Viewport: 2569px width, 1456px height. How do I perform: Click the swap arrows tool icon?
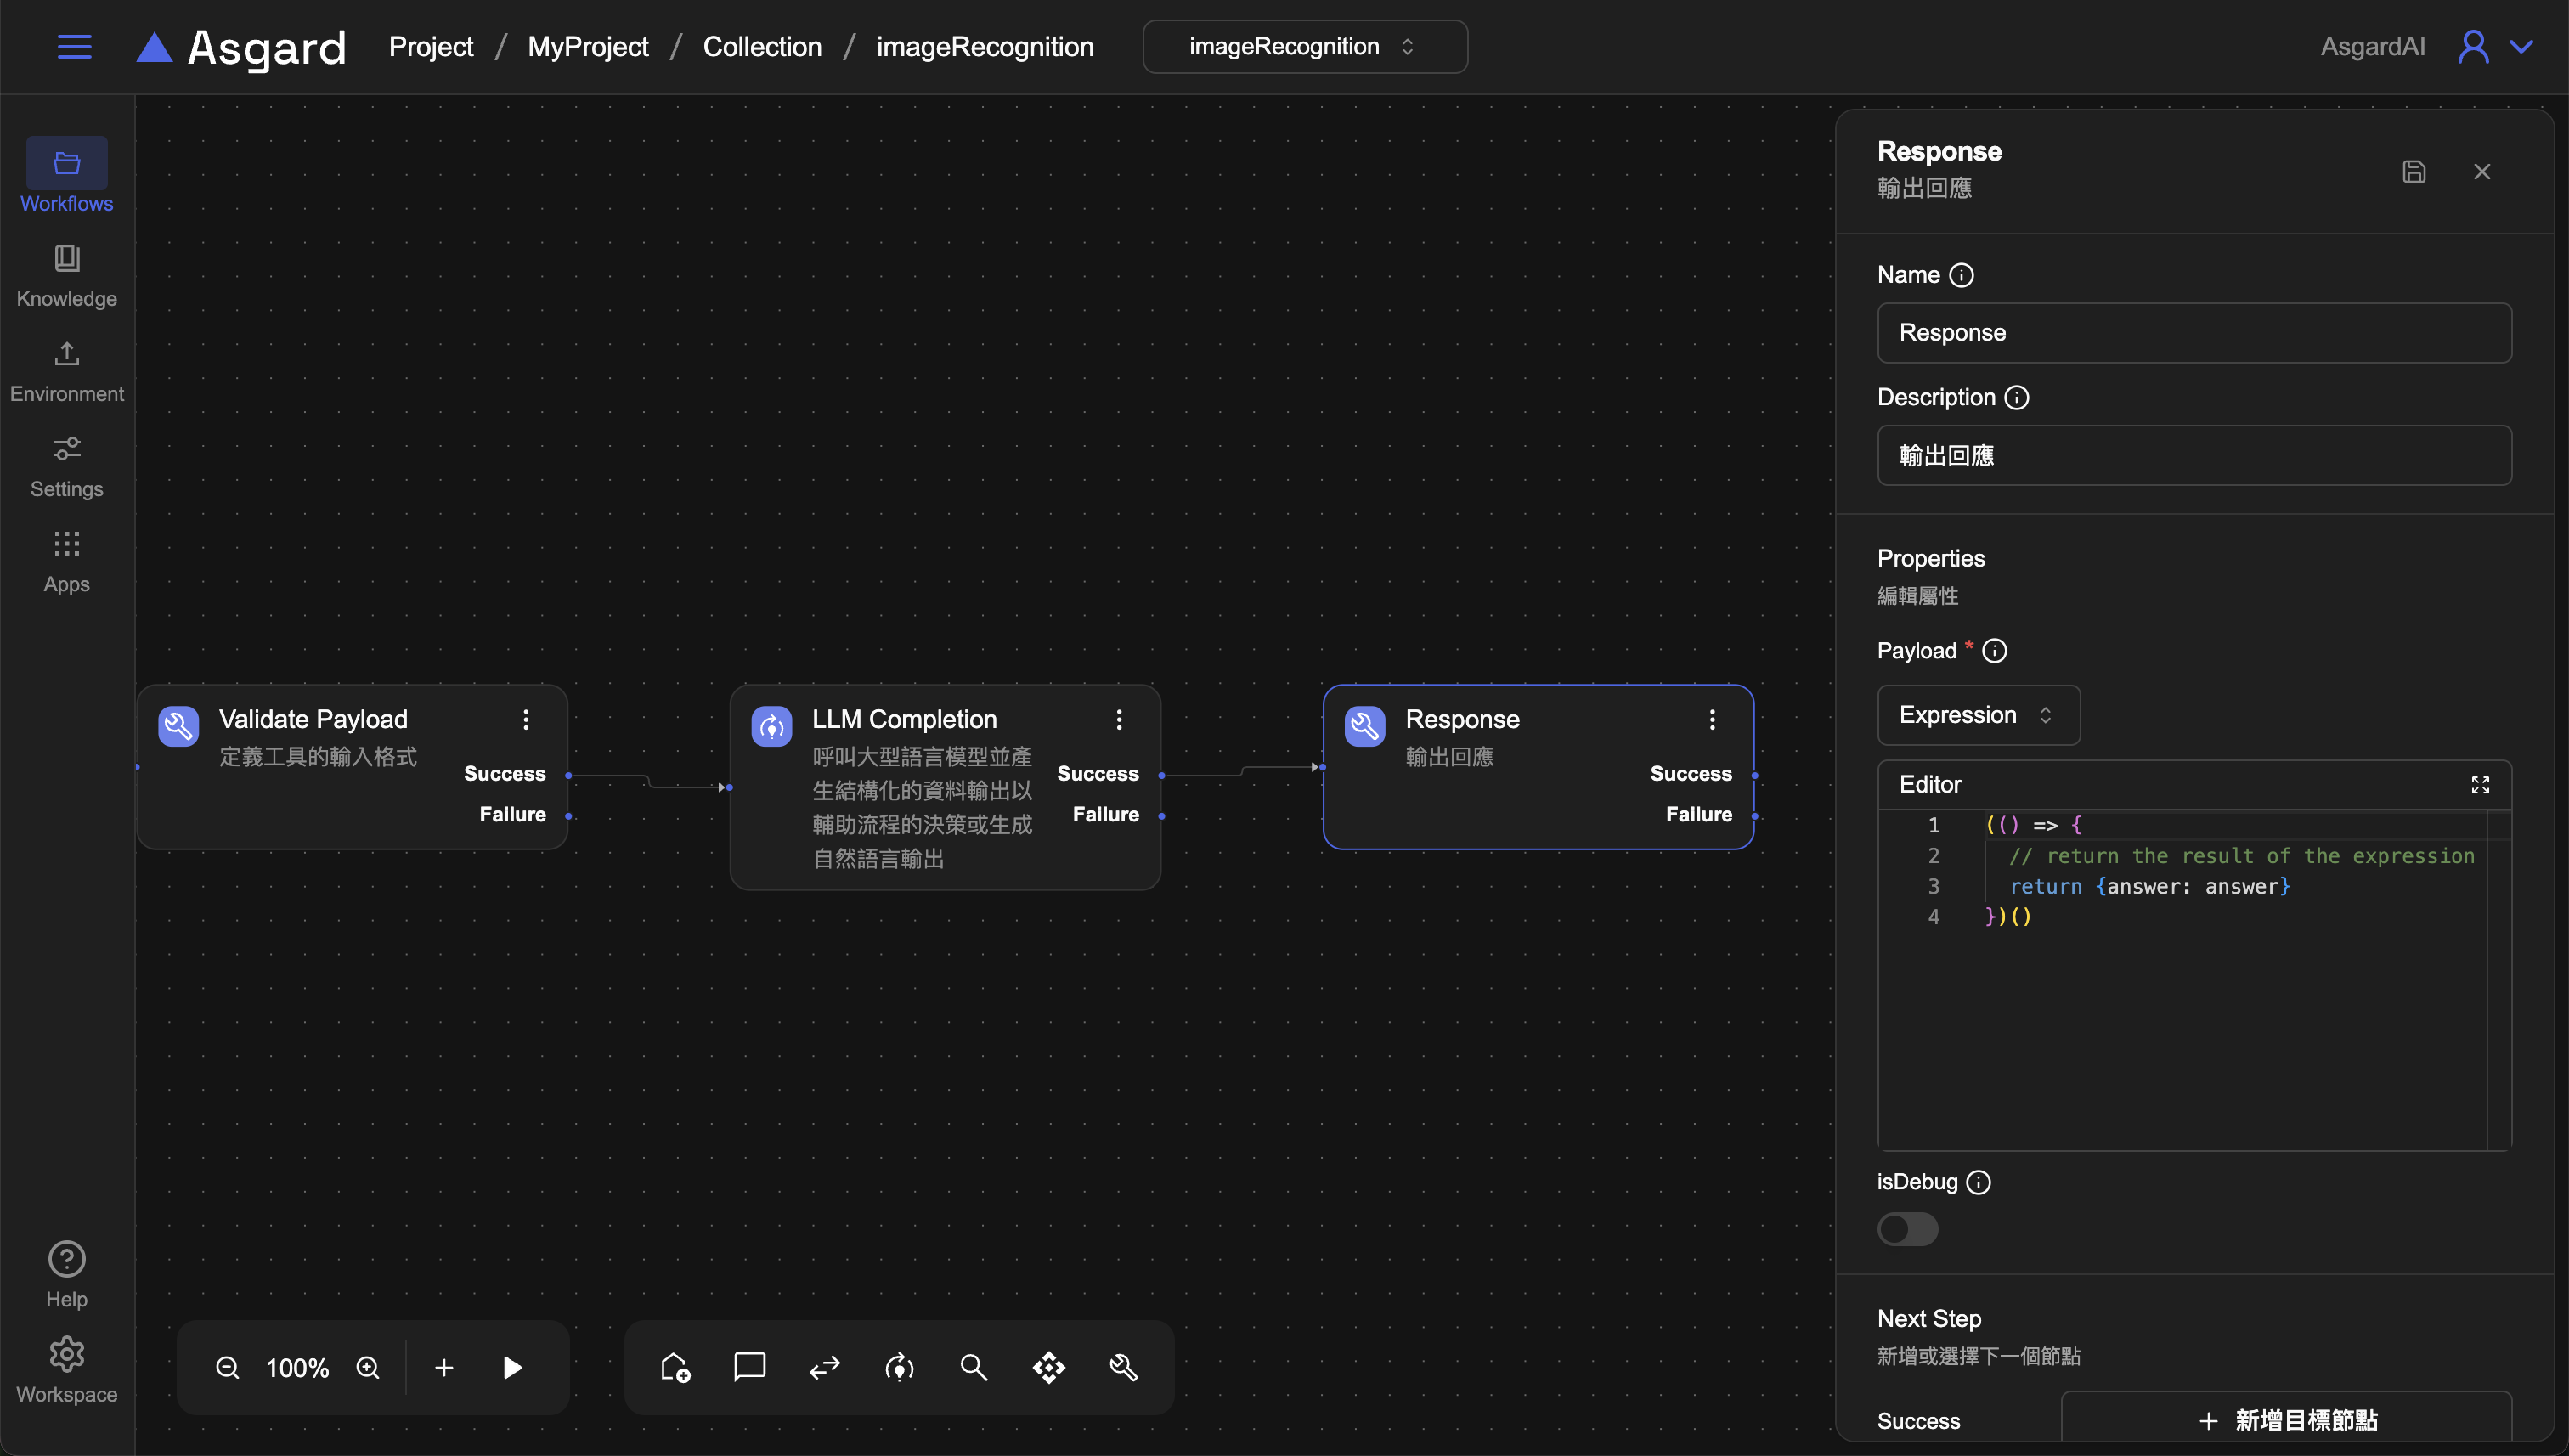(824, 1367)
